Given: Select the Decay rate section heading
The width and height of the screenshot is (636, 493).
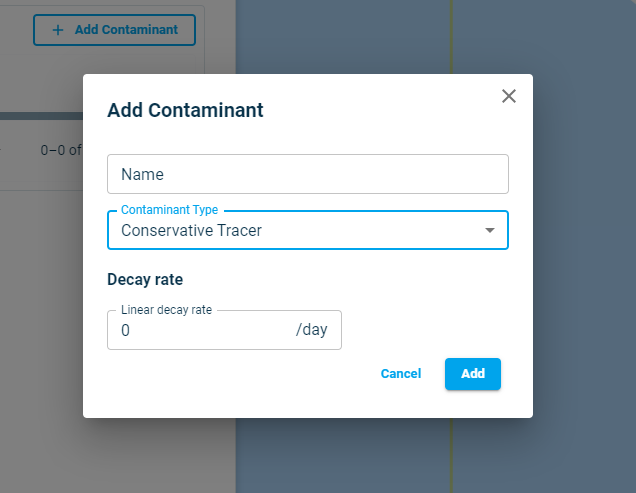Looking at the screenshot, I should (145, 279).
